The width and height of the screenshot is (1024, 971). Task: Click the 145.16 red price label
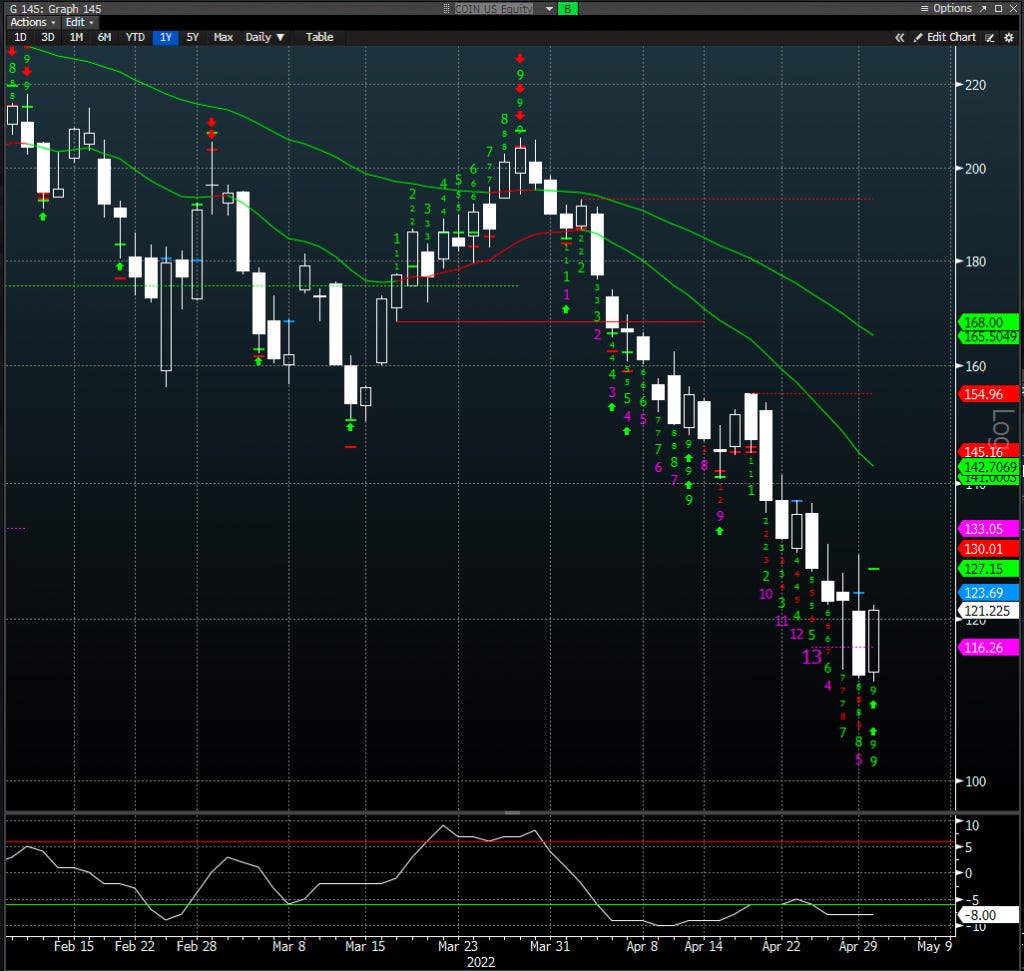[x=987, y=451]
